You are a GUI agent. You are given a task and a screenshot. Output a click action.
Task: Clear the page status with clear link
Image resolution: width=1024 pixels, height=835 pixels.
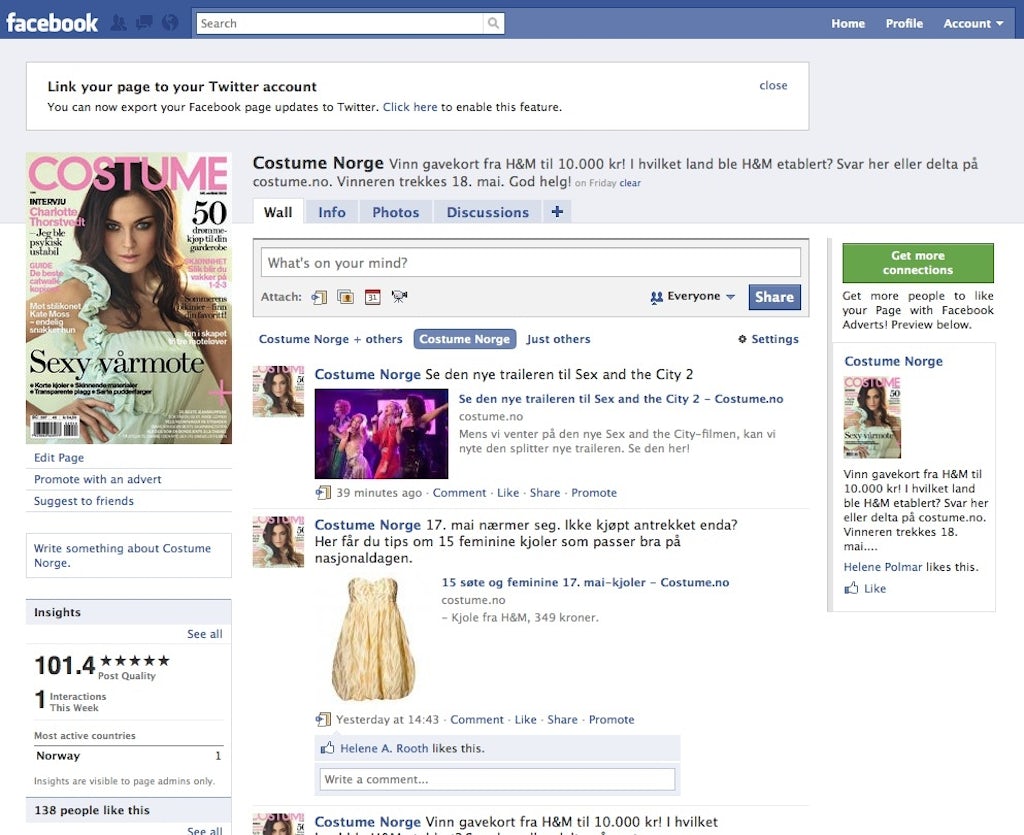(x=630, y=183)
